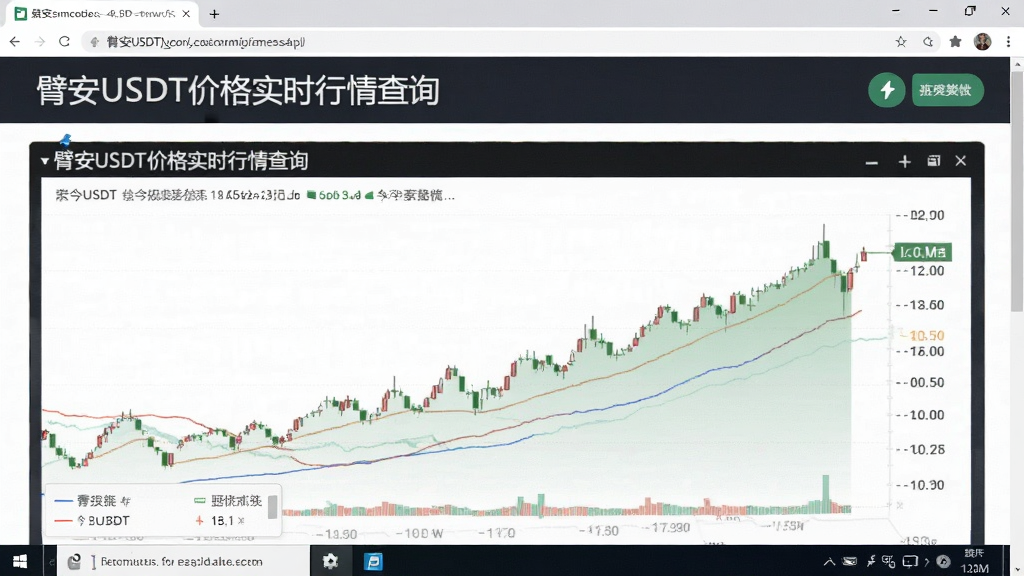Click the browser address bar URL
Image resolution: width=1024 pixels, height=576 pixels.
coord(206,42)
